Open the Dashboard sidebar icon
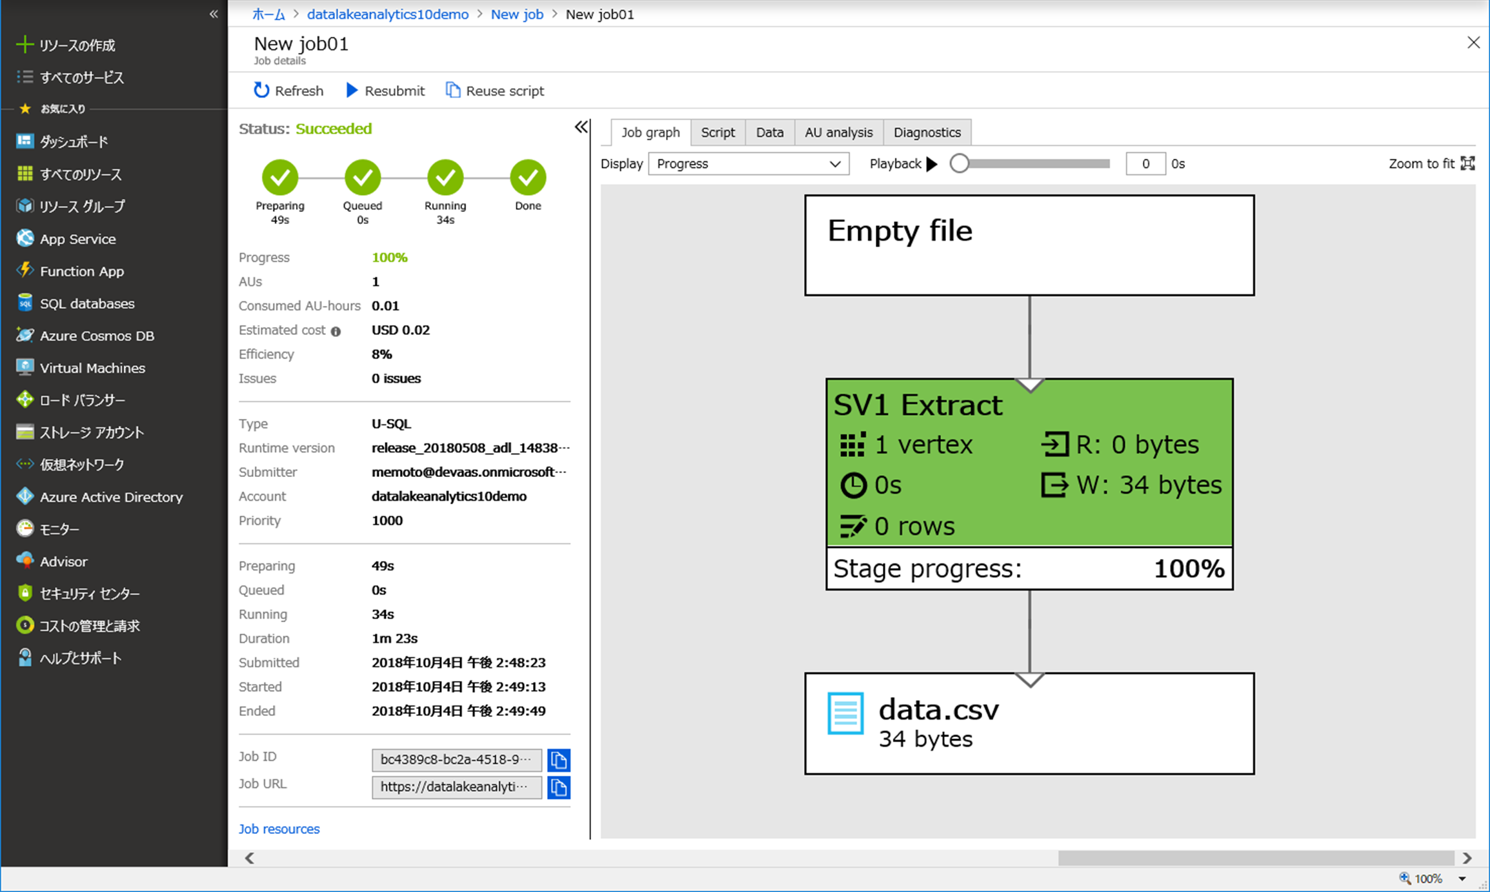This screenshot has width=1490, height=892. pos(25,142)
